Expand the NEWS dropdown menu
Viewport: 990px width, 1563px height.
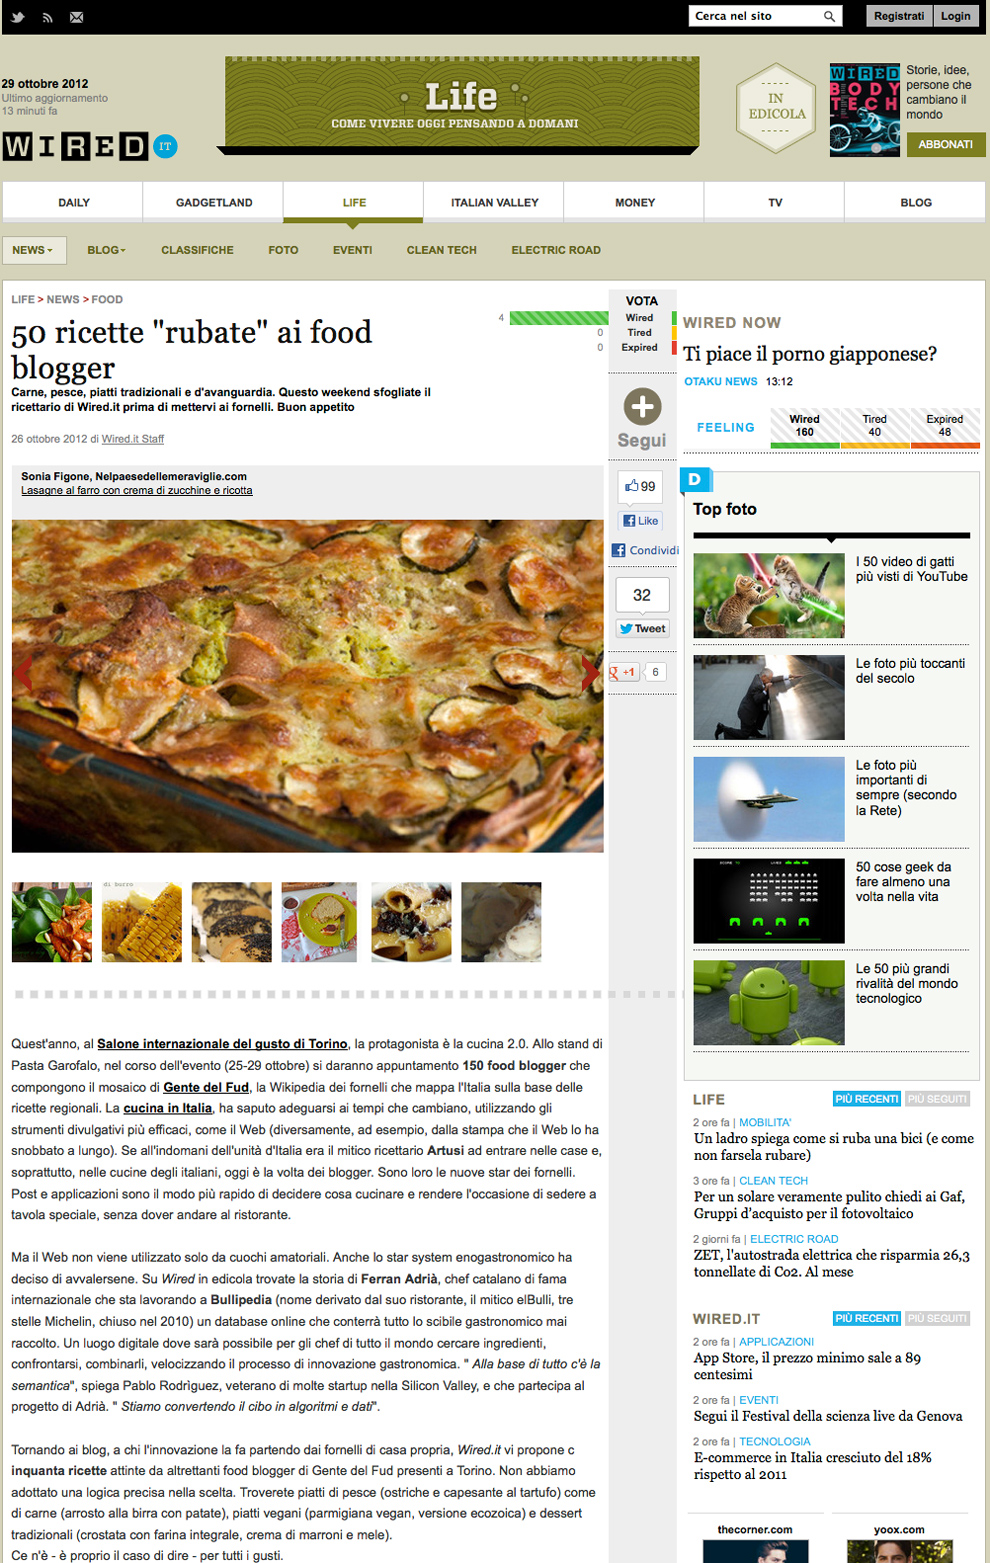(x=34, y=250)
